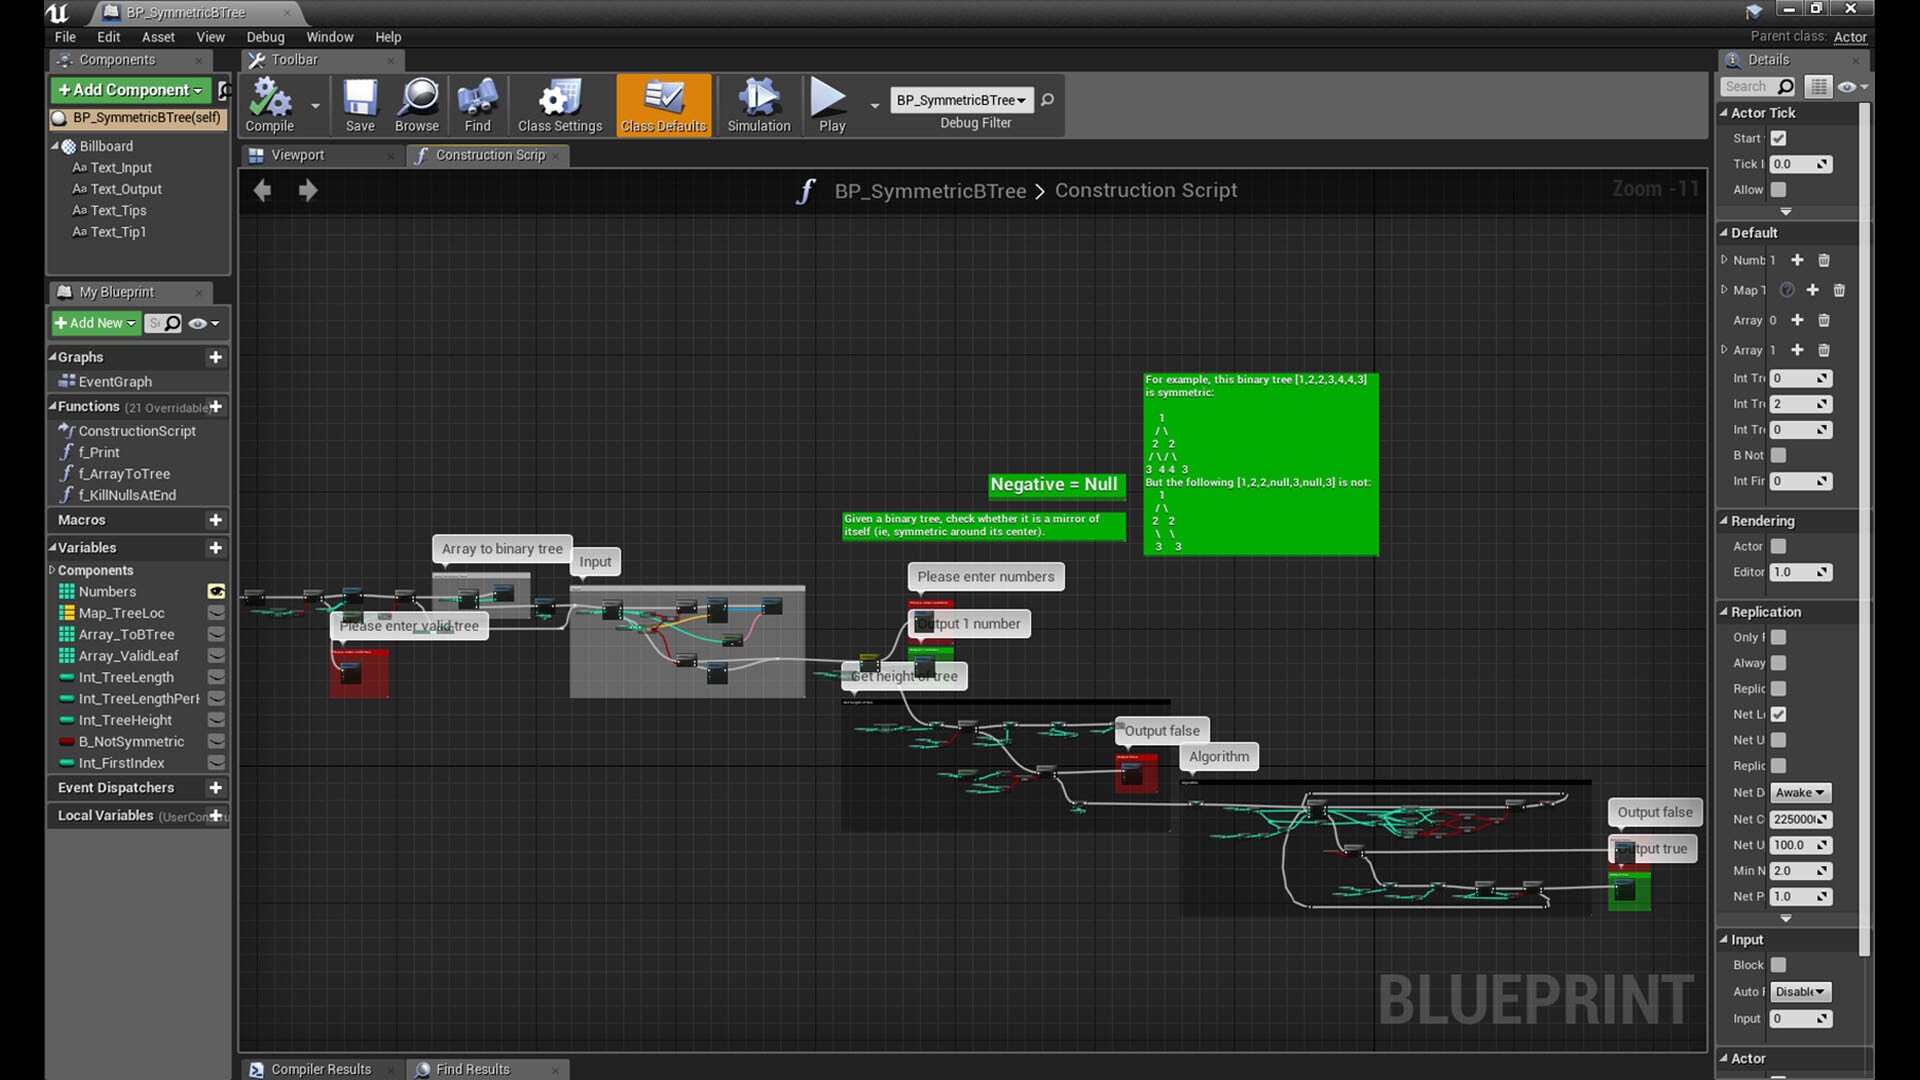Viewport: 1920px width, 1080px height.
Task: Click Add New in My Blueprint panel
Action: click(94, 323)
